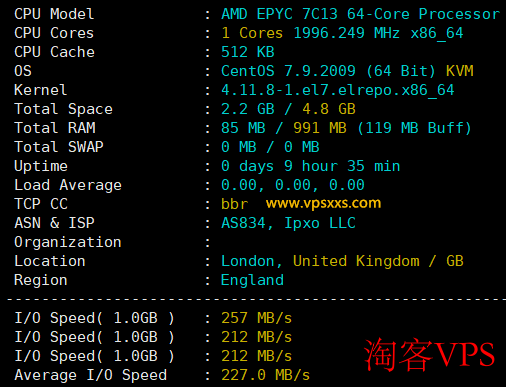Click the Total SWAP value 0 MB

coord(270,147)
